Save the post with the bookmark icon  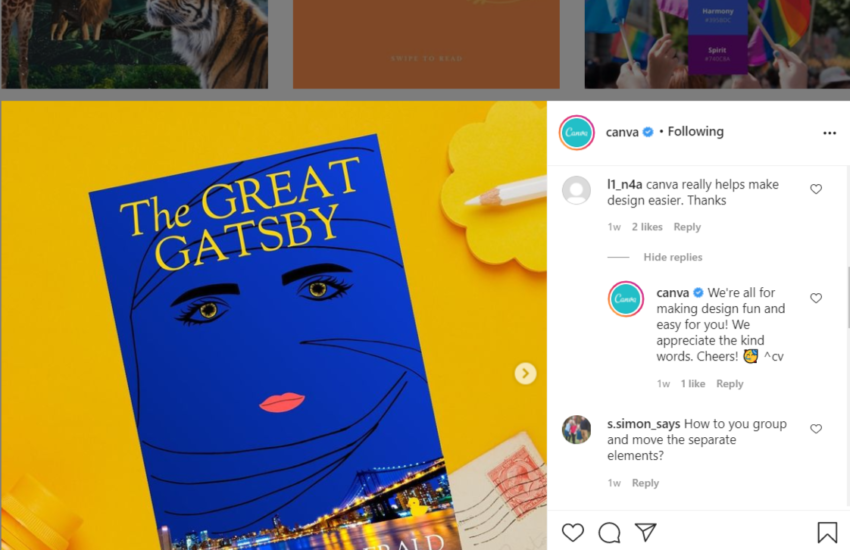[827, 532]
